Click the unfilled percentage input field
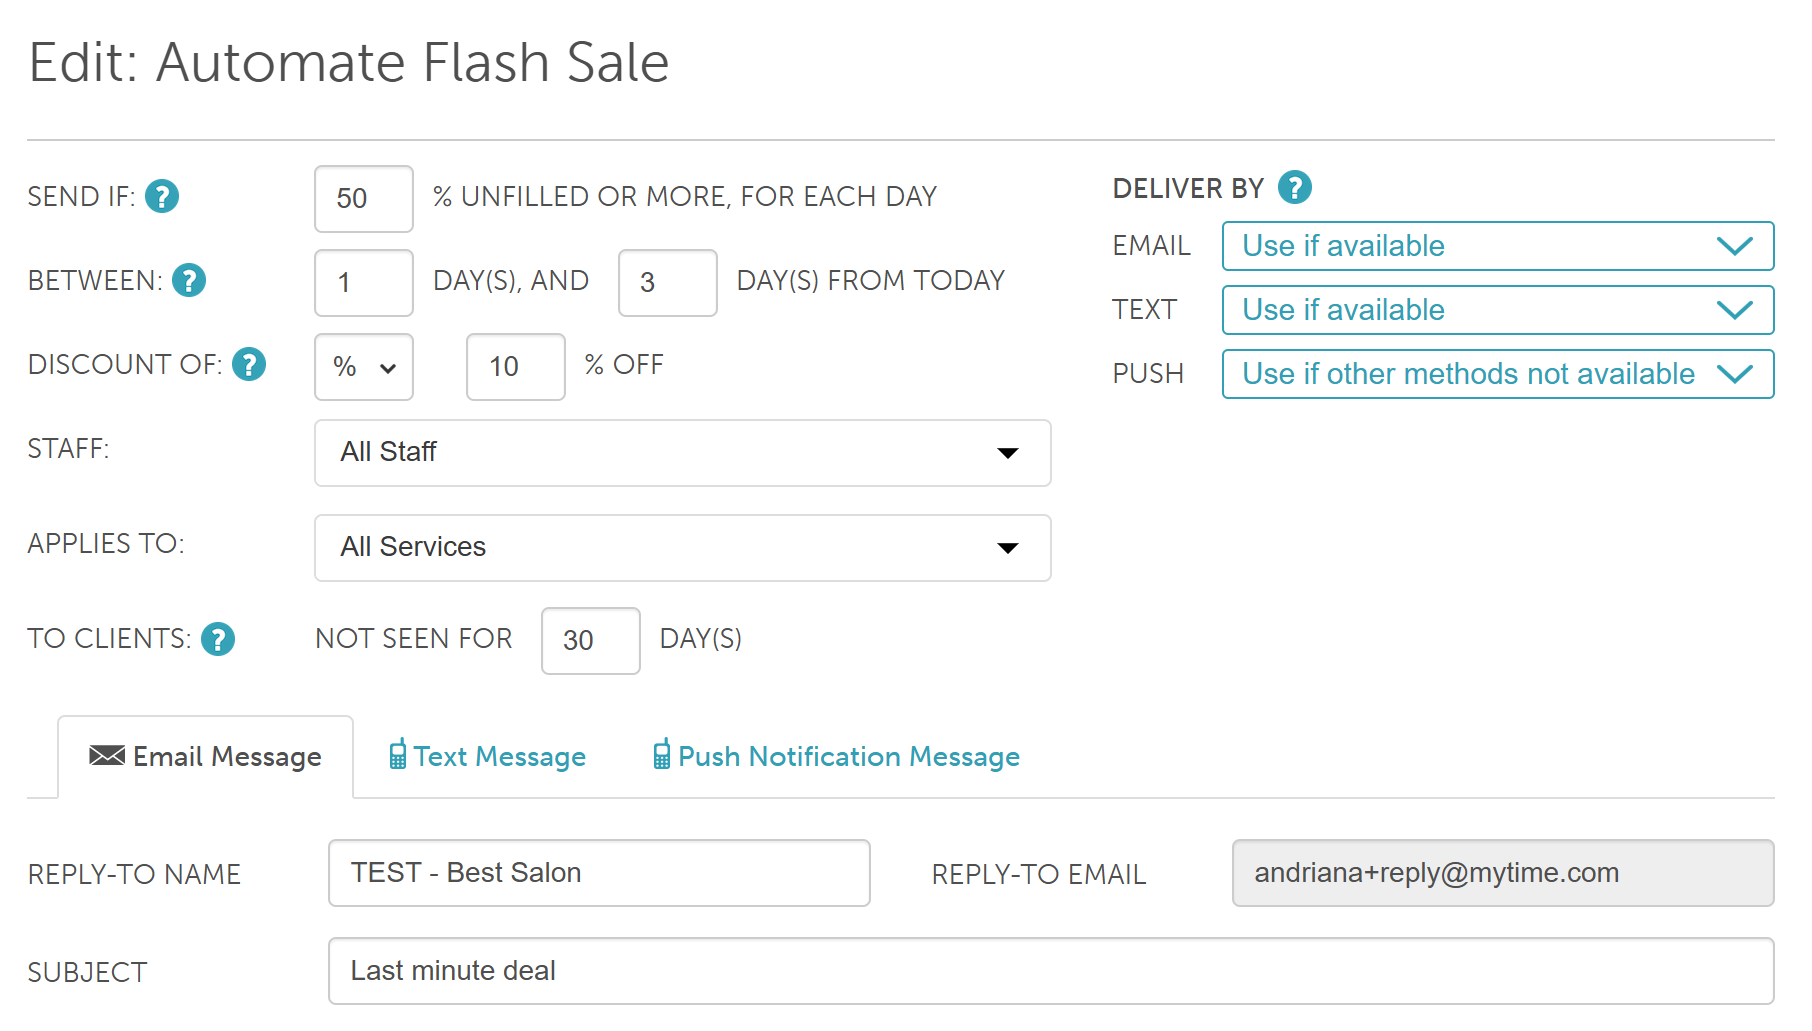1812x1031 pixels. coord(363,198)
